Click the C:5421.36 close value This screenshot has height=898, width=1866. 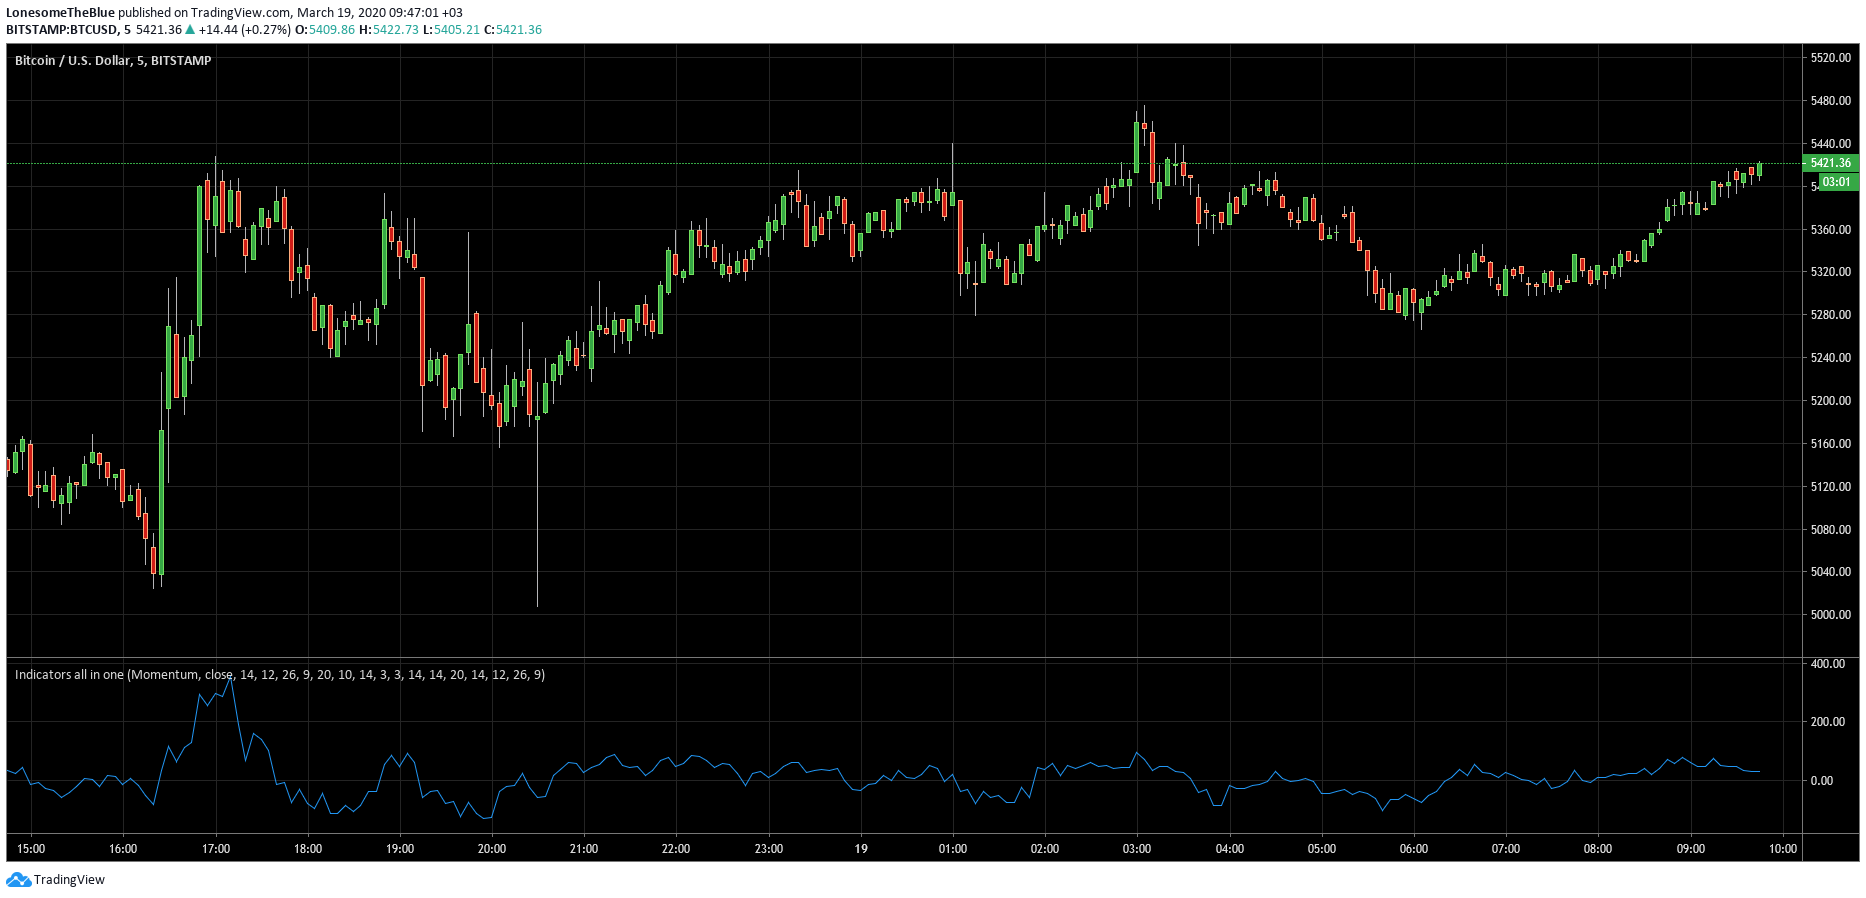coord(513,30)
